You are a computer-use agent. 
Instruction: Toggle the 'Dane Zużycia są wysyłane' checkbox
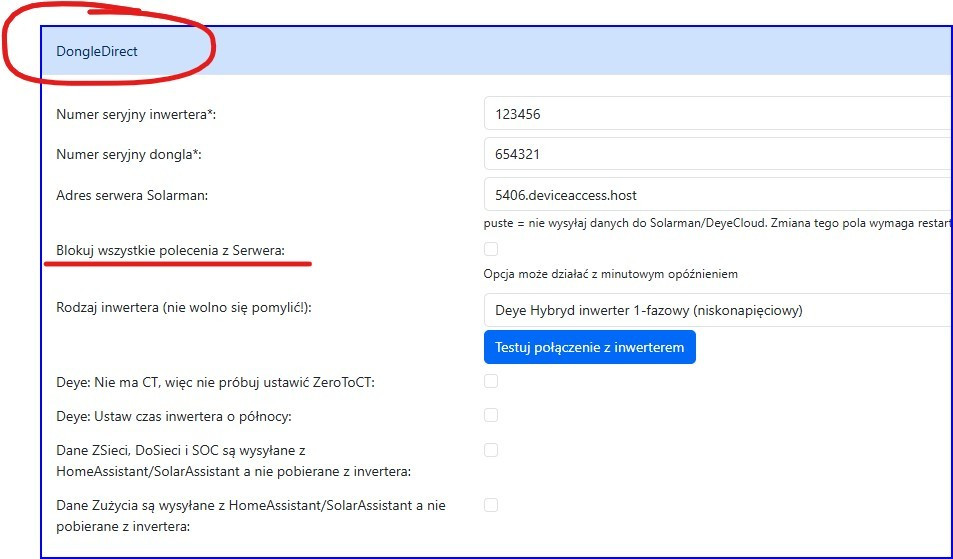(x=491, y=505)
